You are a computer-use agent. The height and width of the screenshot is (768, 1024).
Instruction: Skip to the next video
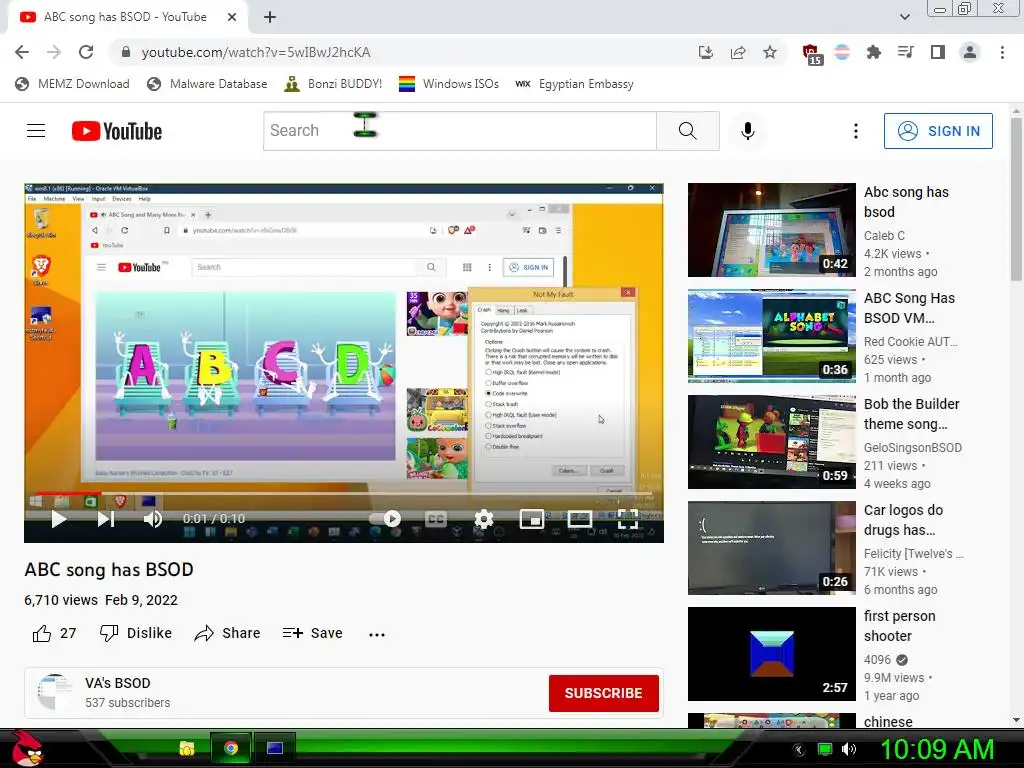point(106,519)
